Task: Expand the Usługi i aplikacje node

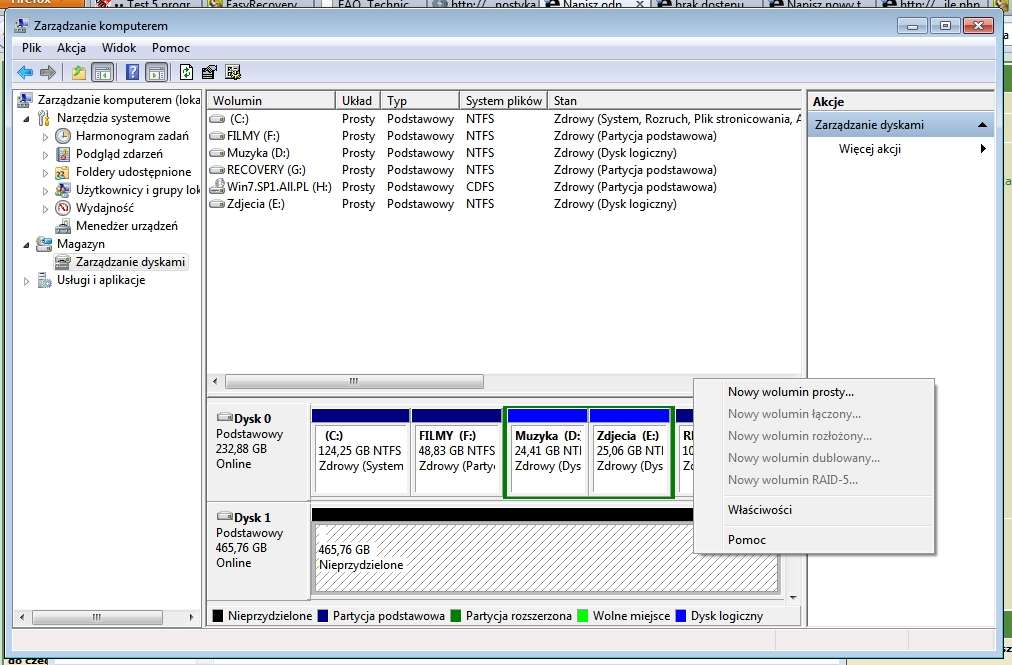Action: click(x=26, y=281)
